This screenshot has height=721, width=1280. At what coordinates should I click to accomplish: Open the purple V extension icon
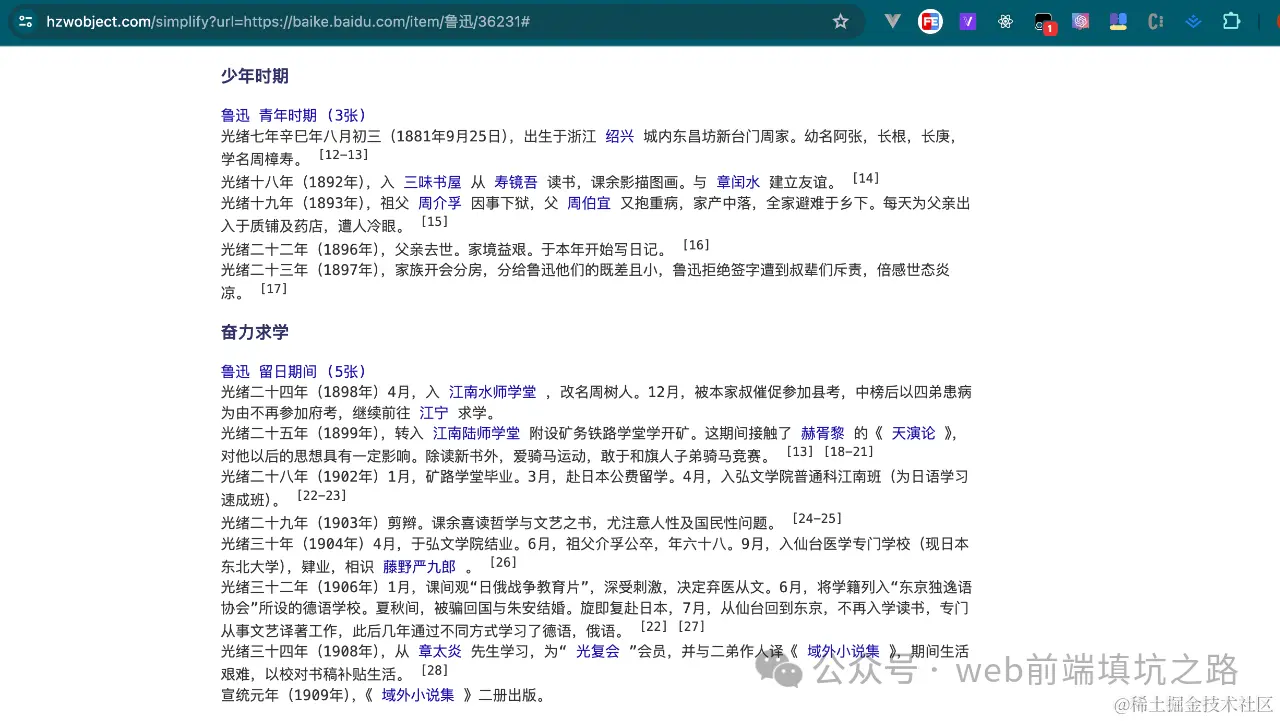pos(967,21)
